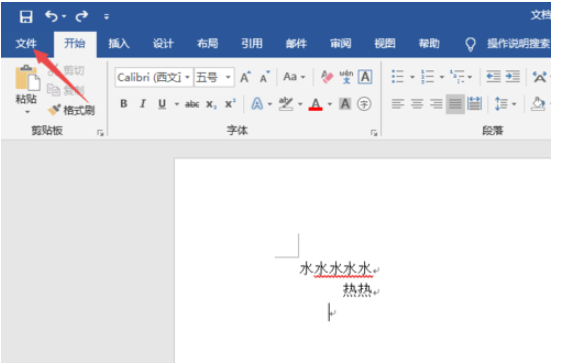Click the 操作说明搜索 search box
Screen dimensions: 568x363
click(x=518, y=44)
